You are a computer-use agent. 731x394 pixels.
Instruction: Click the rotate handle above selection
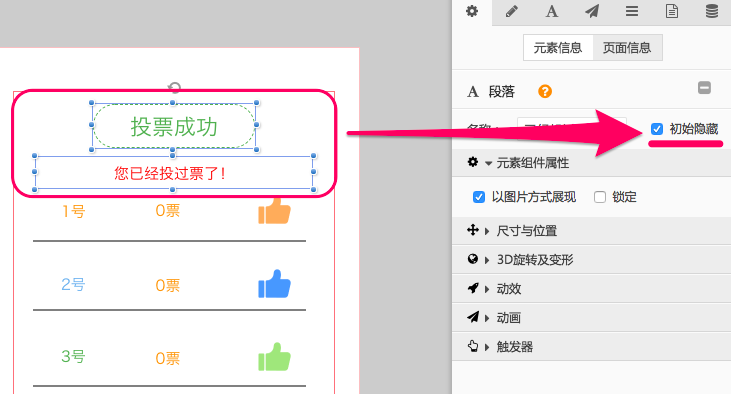pos(174,87)
